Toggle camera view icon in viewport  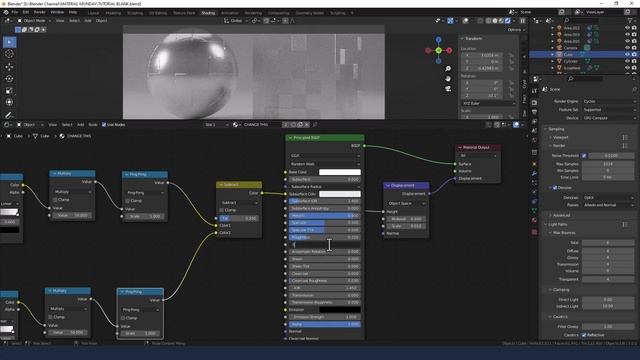[448, 88]
